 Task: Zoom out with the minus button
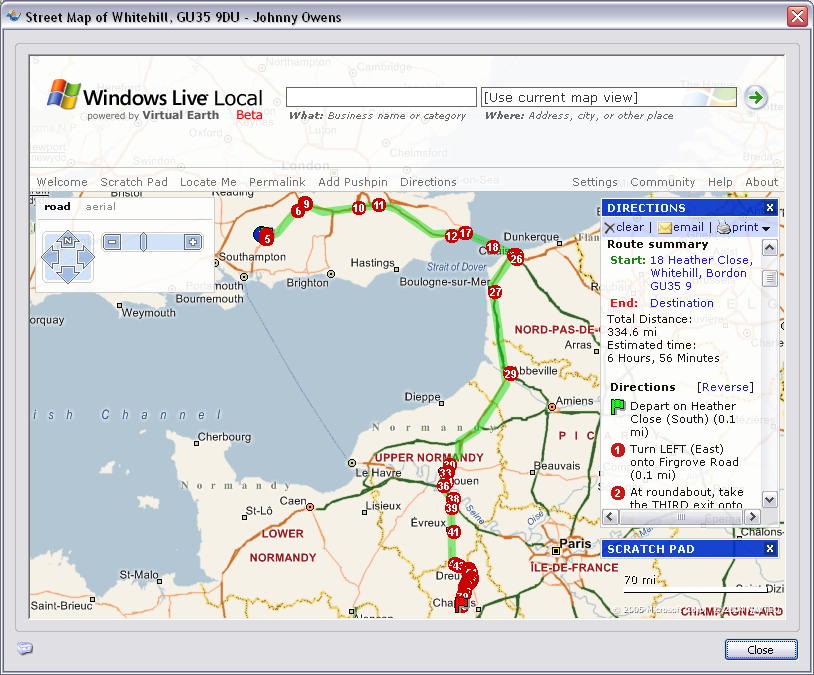(x=112, y=242)
